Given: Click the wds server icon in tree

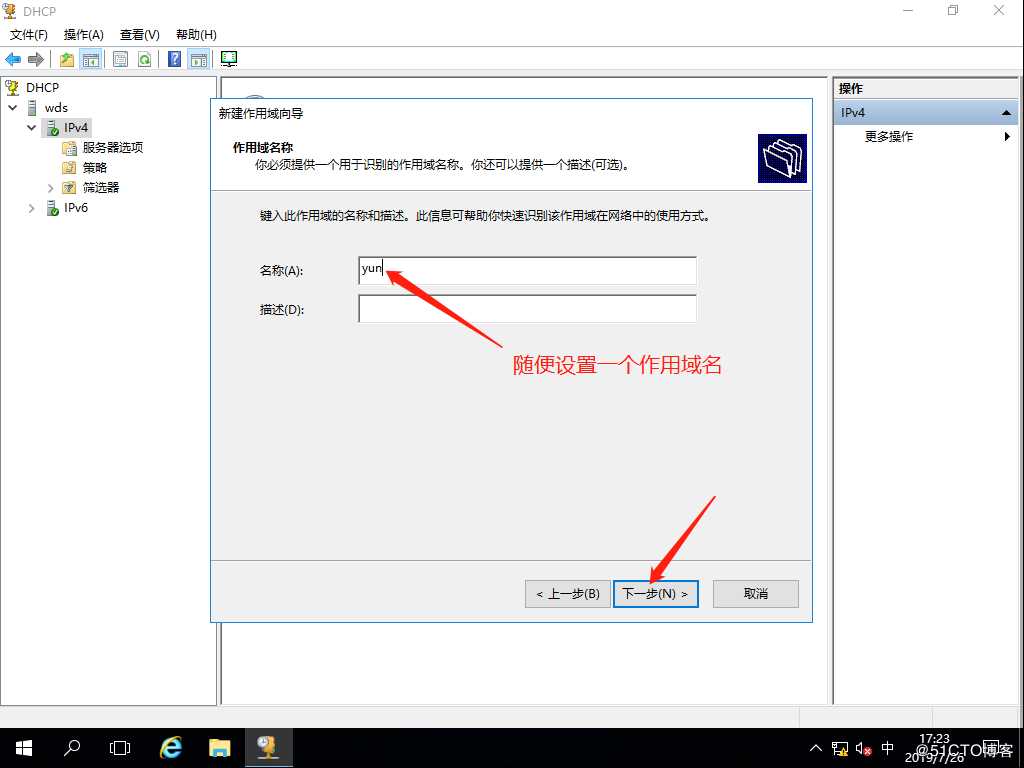Looking at the screenshot, I should 32,107.
